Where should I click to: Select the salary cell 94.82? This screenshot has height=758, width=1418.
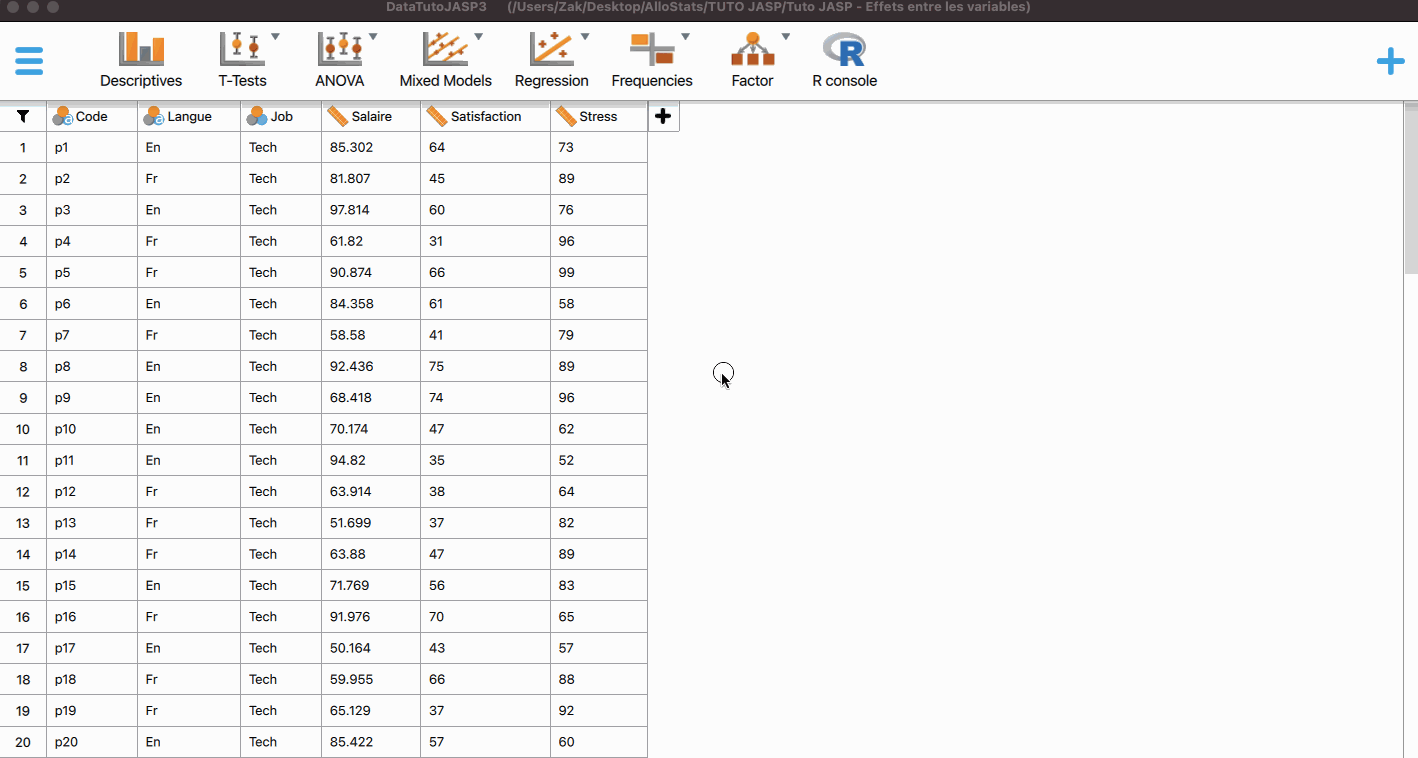pos(371,460)
